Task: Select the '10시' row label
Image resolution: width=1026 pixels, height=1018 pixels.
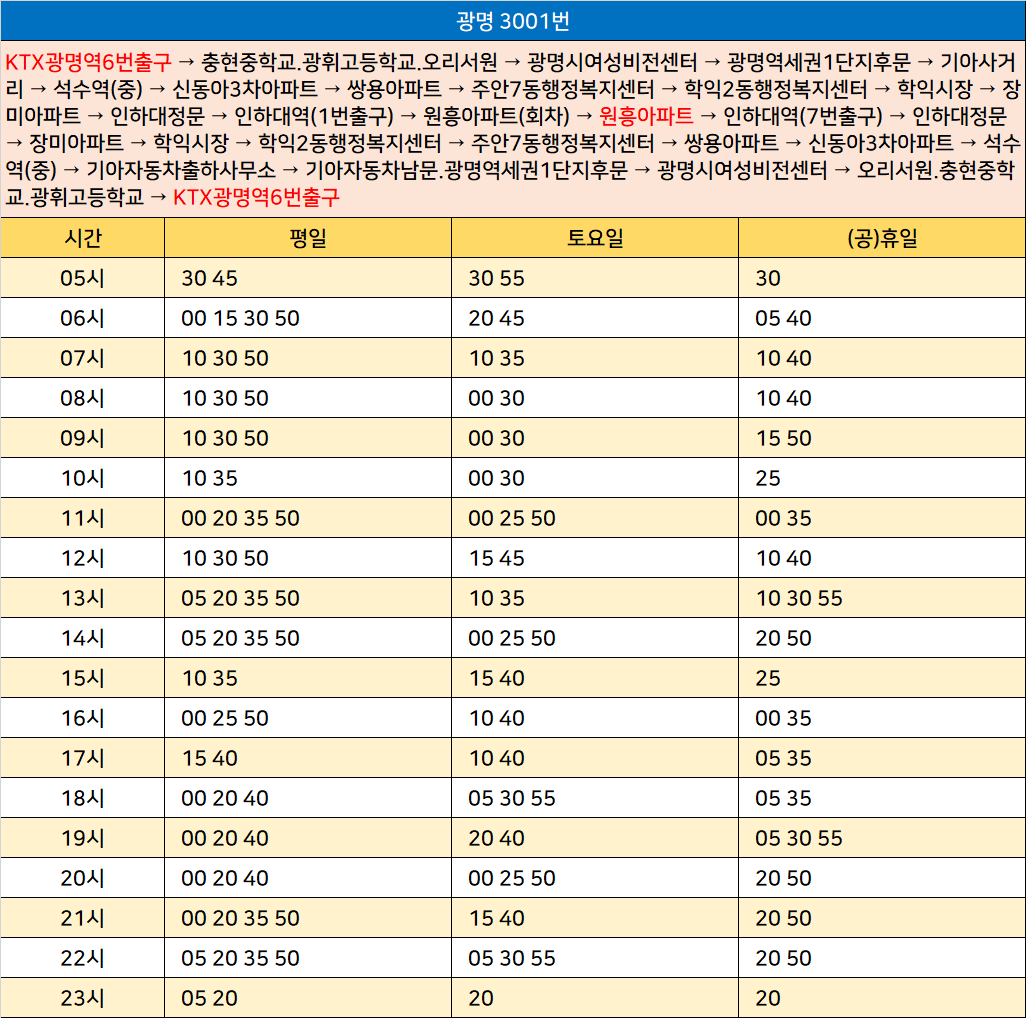Action: coord(82,478)
